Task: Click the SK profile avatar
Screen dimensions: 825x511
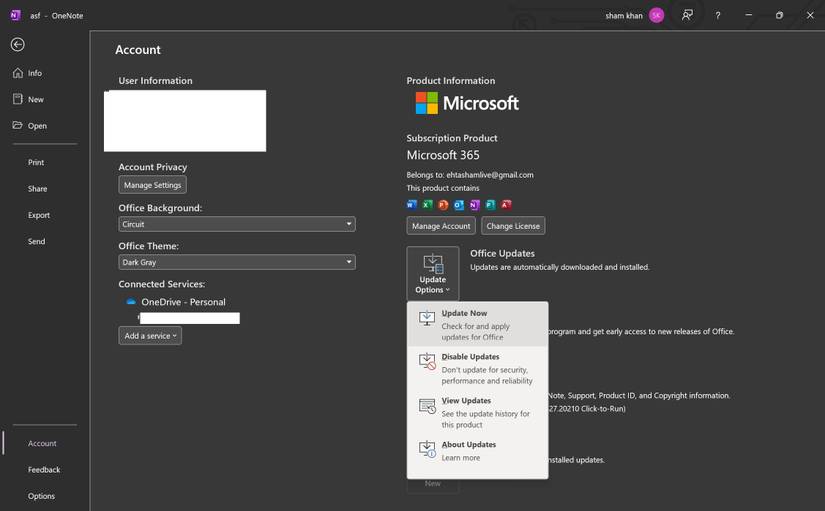Action: pos(656,15)
